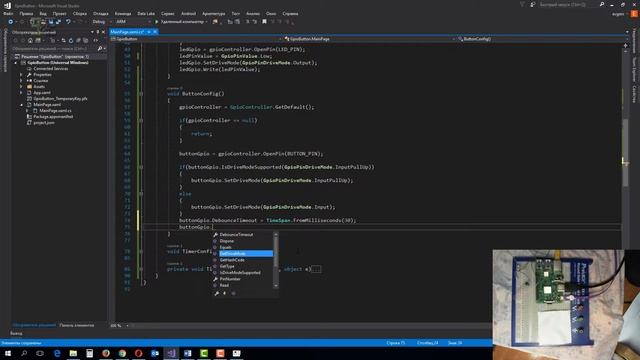Open File Explorer from the taskbar
640x360 pixels.
[73, 353]
